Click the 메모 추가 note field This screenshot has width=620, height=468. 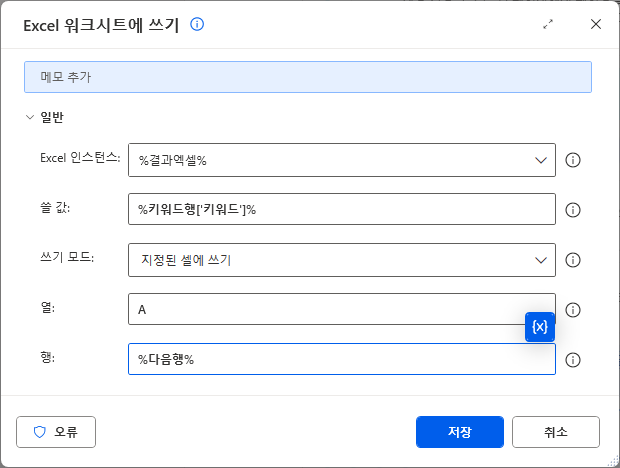pos(308,77)
